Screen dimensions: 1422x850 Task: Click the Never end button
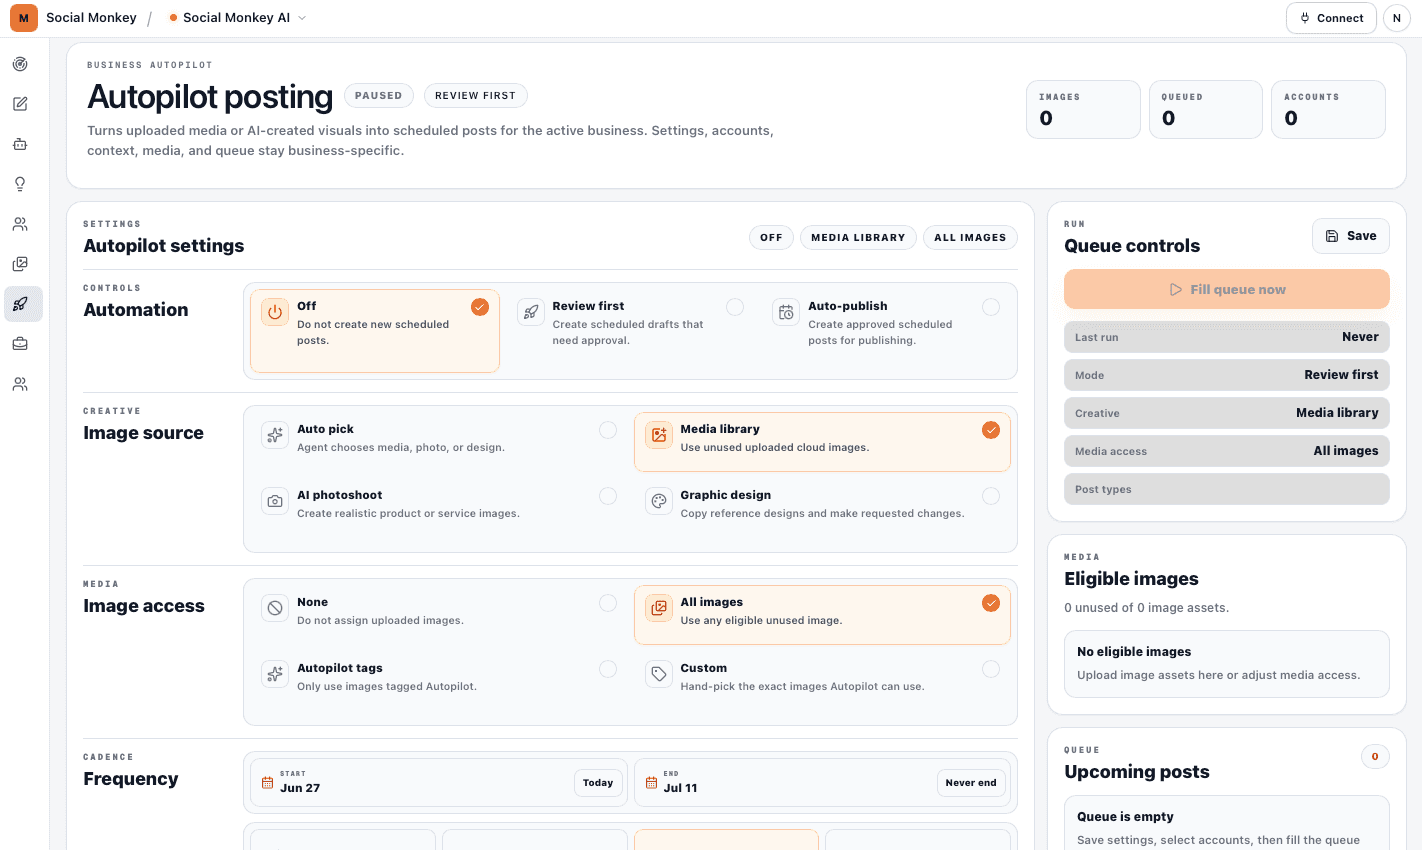[971, 783]
